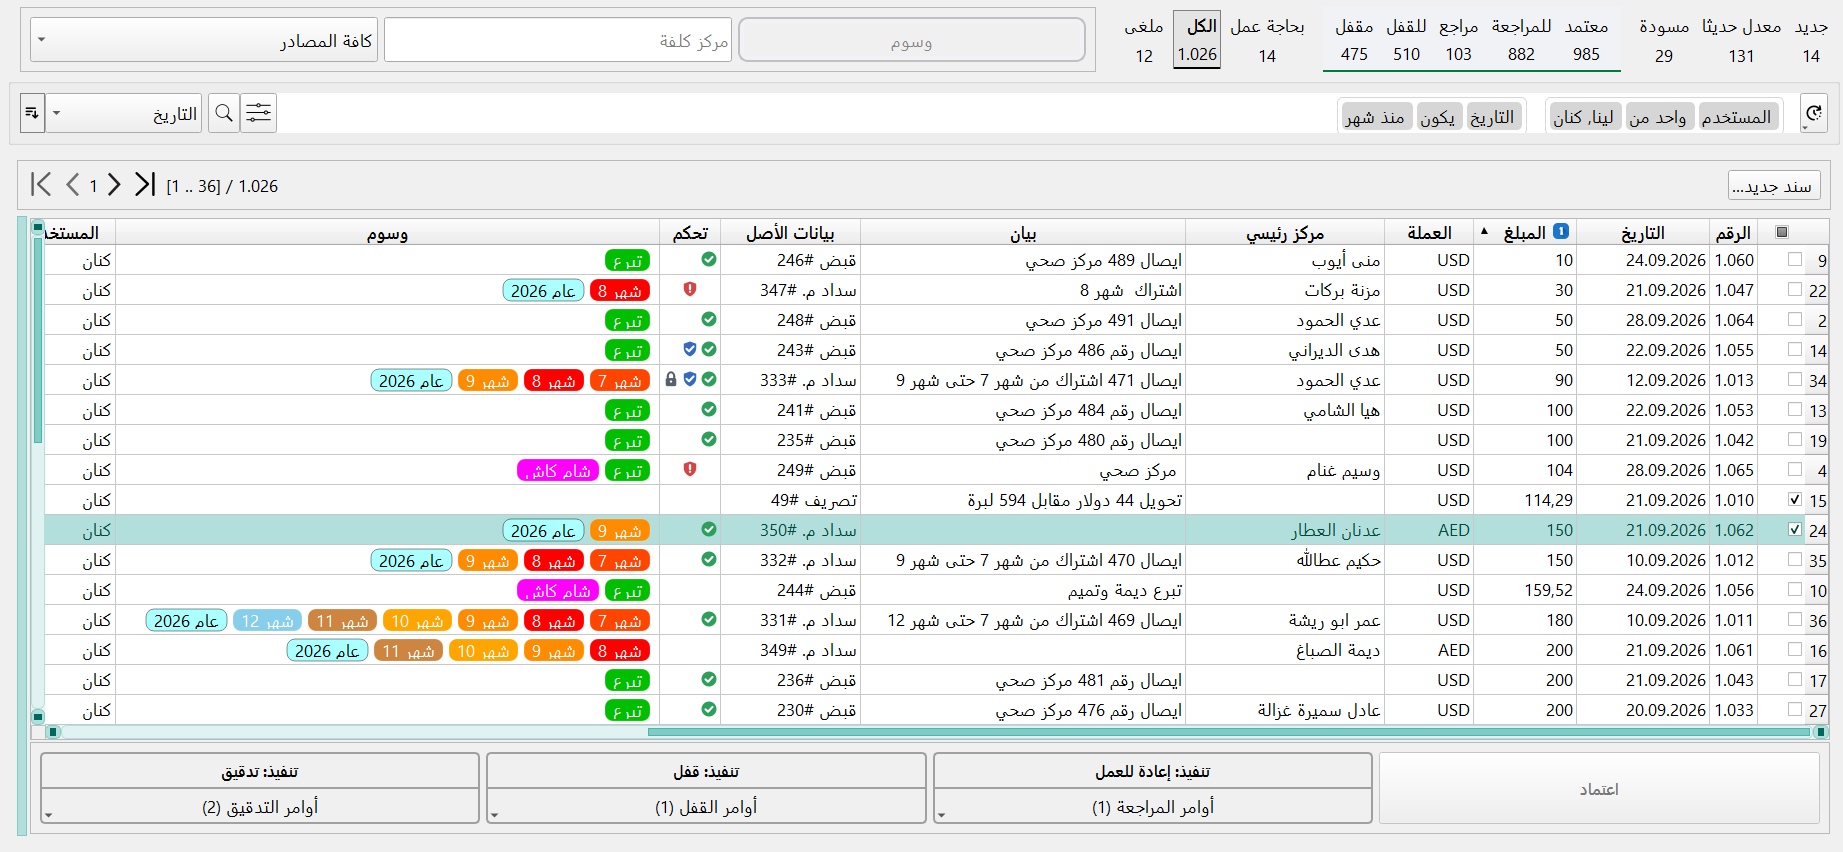
Task: Expand the أوامر القفل (1) dropdown
Action: [706, 807]
